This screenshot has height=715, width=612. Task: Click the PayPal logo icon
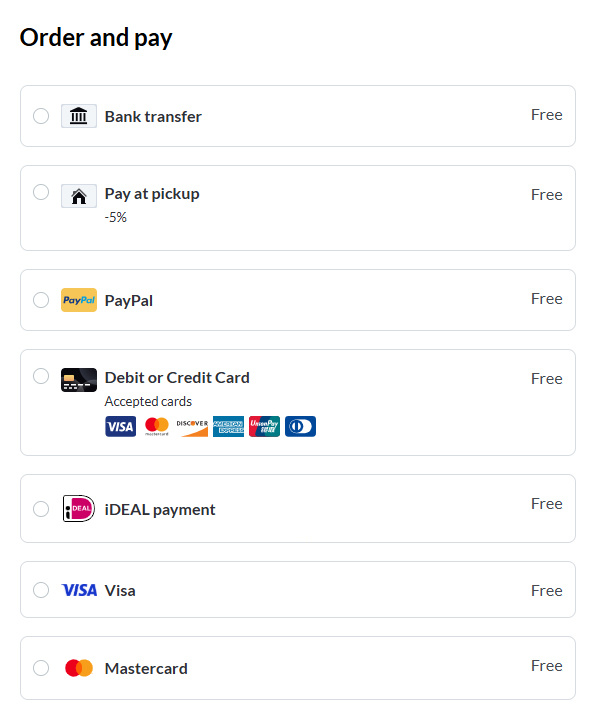click(x=79, y=300)
